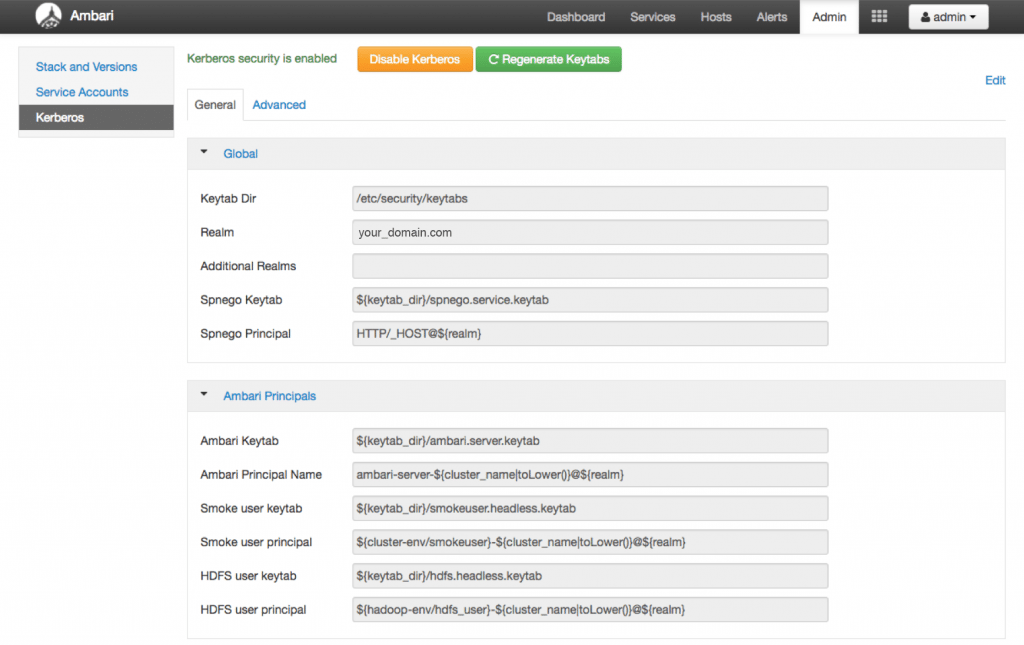Open the apps grid icon
The height and width of the screenshot is (645, 1024).
coord(878,16)
